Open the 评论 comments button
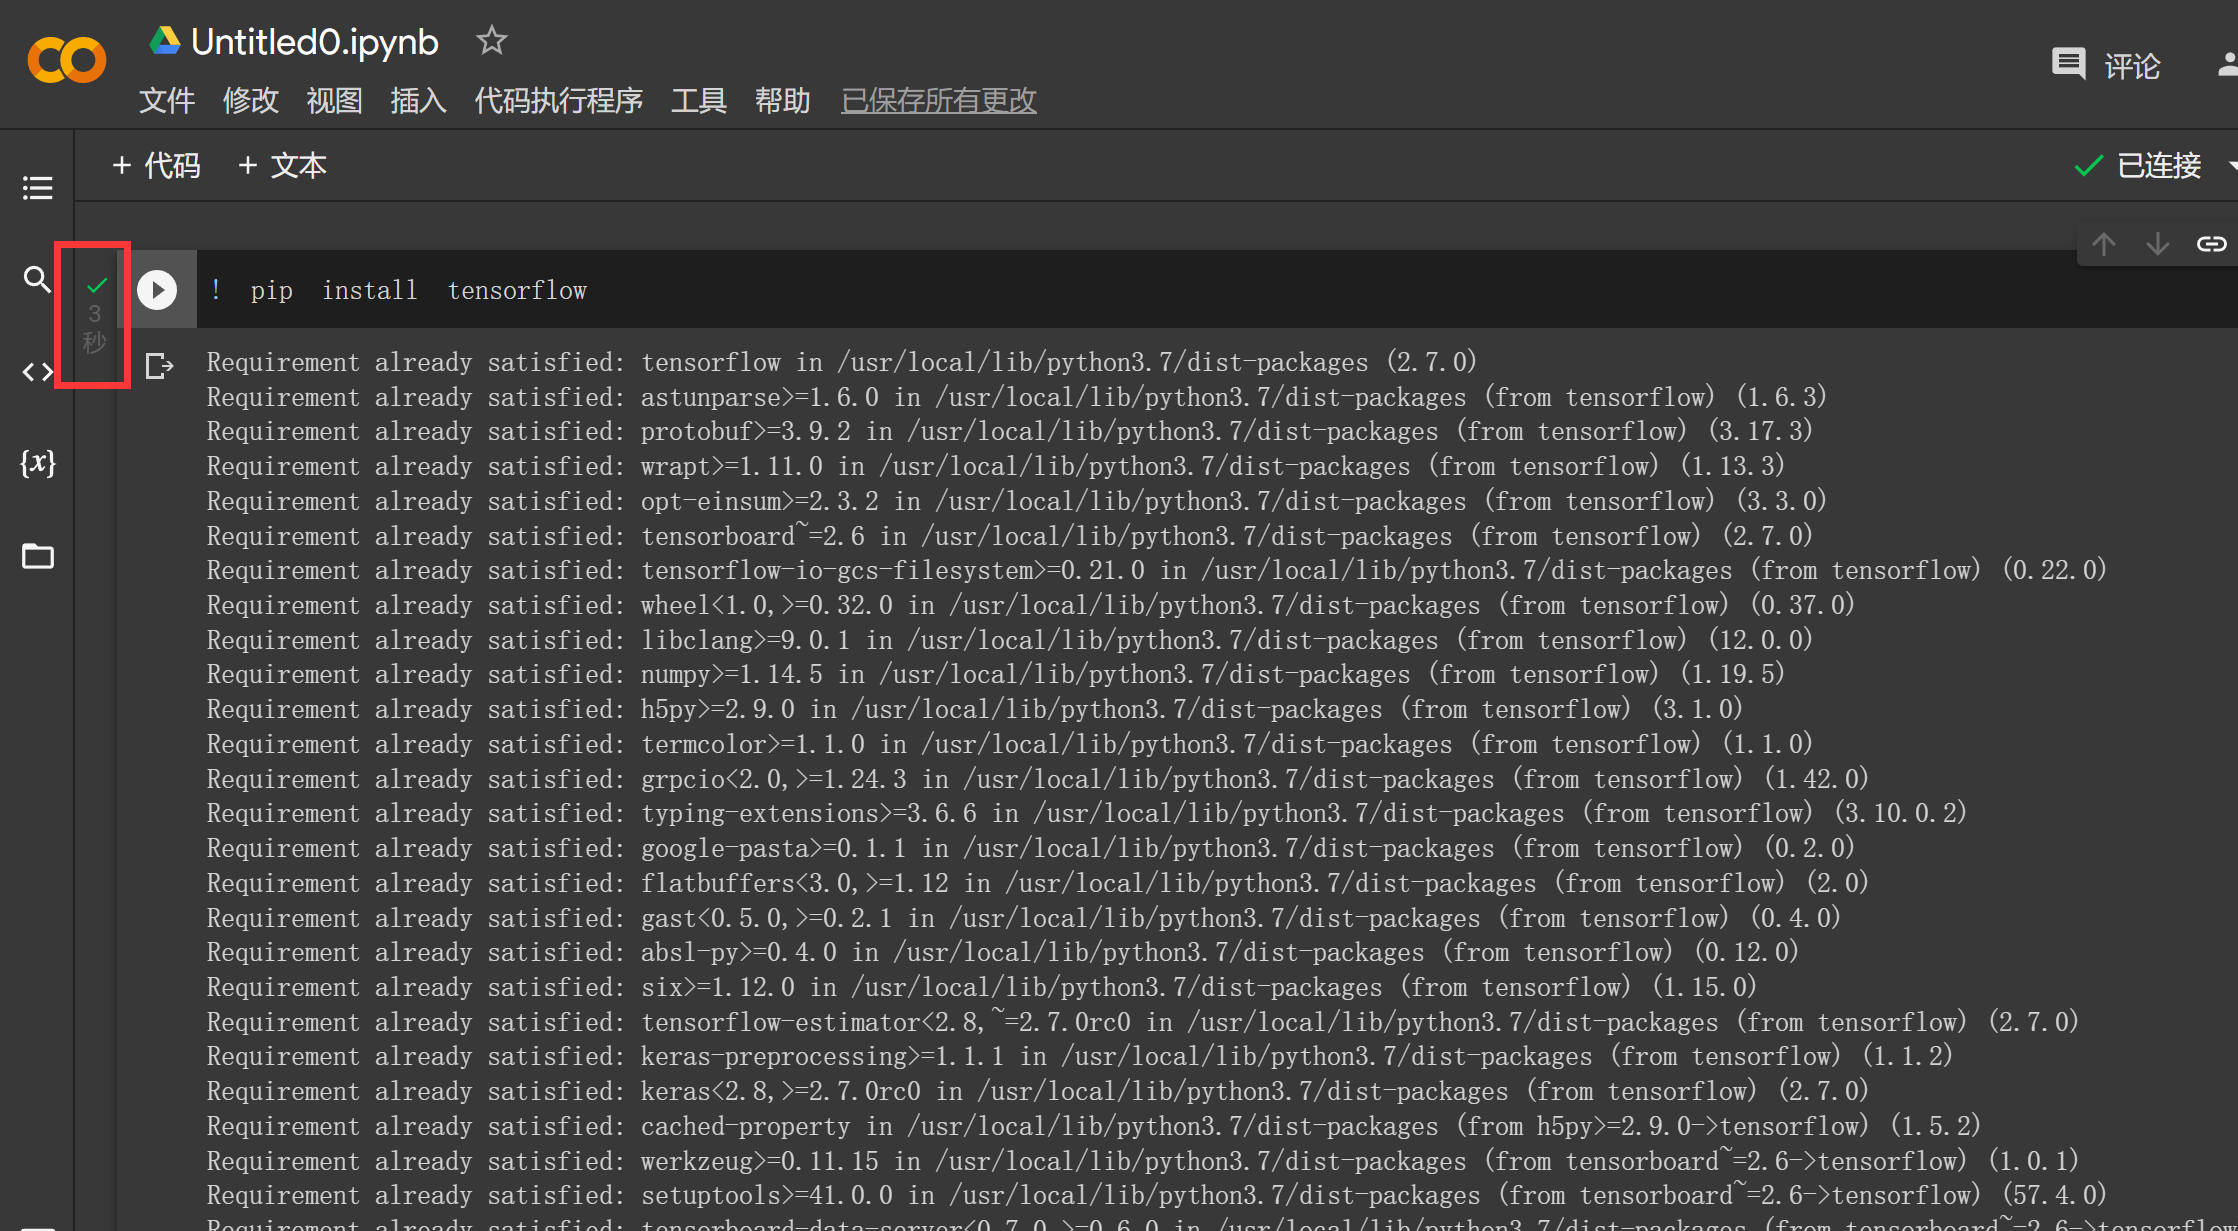This screenshot has width=2238, height=1231. [x=2106, y=66]
